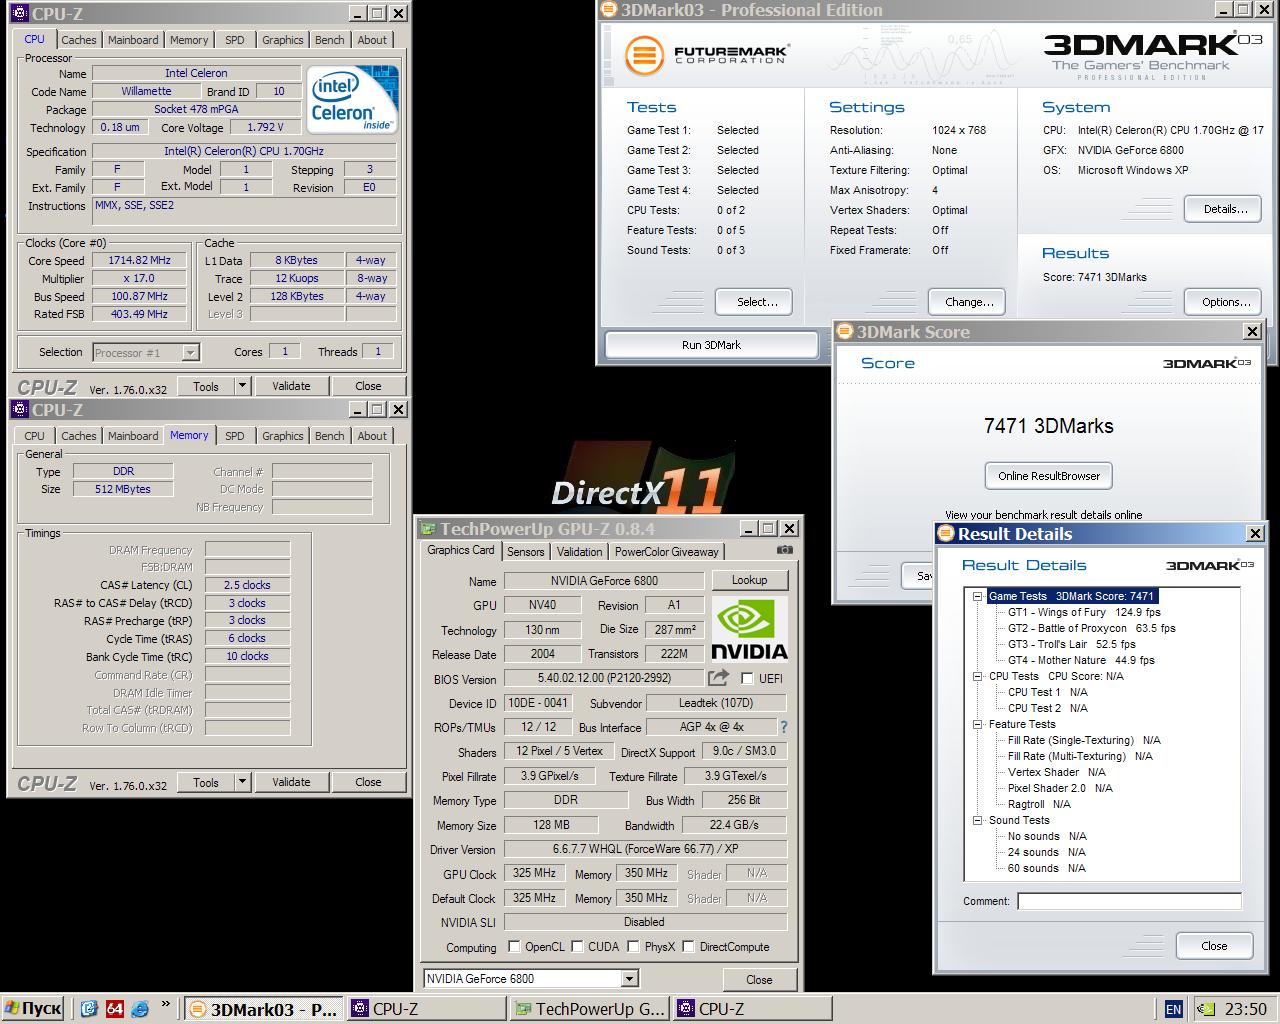Open the Processor #1 selection dropdown
Image resolution: width=1280 pixels, height=1024 pixels.
(190, 352)
